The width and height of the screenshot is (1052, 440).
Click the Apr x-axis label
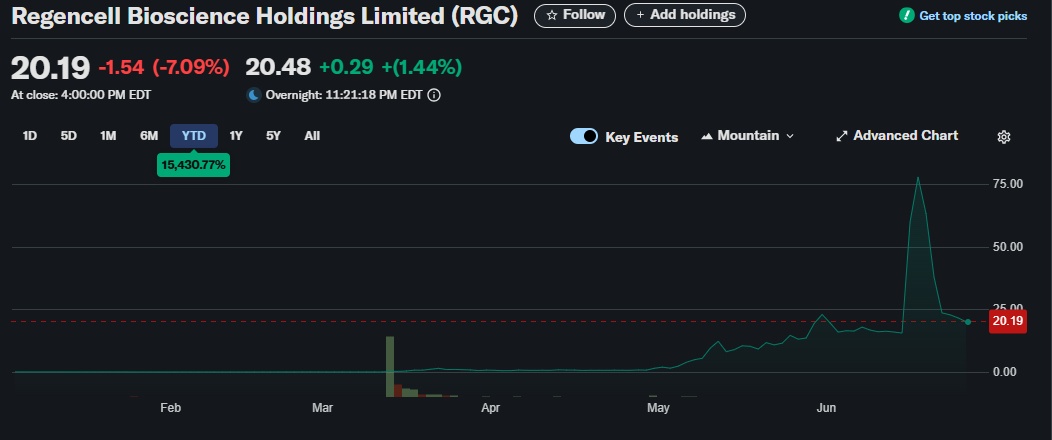tap(490, 408)
